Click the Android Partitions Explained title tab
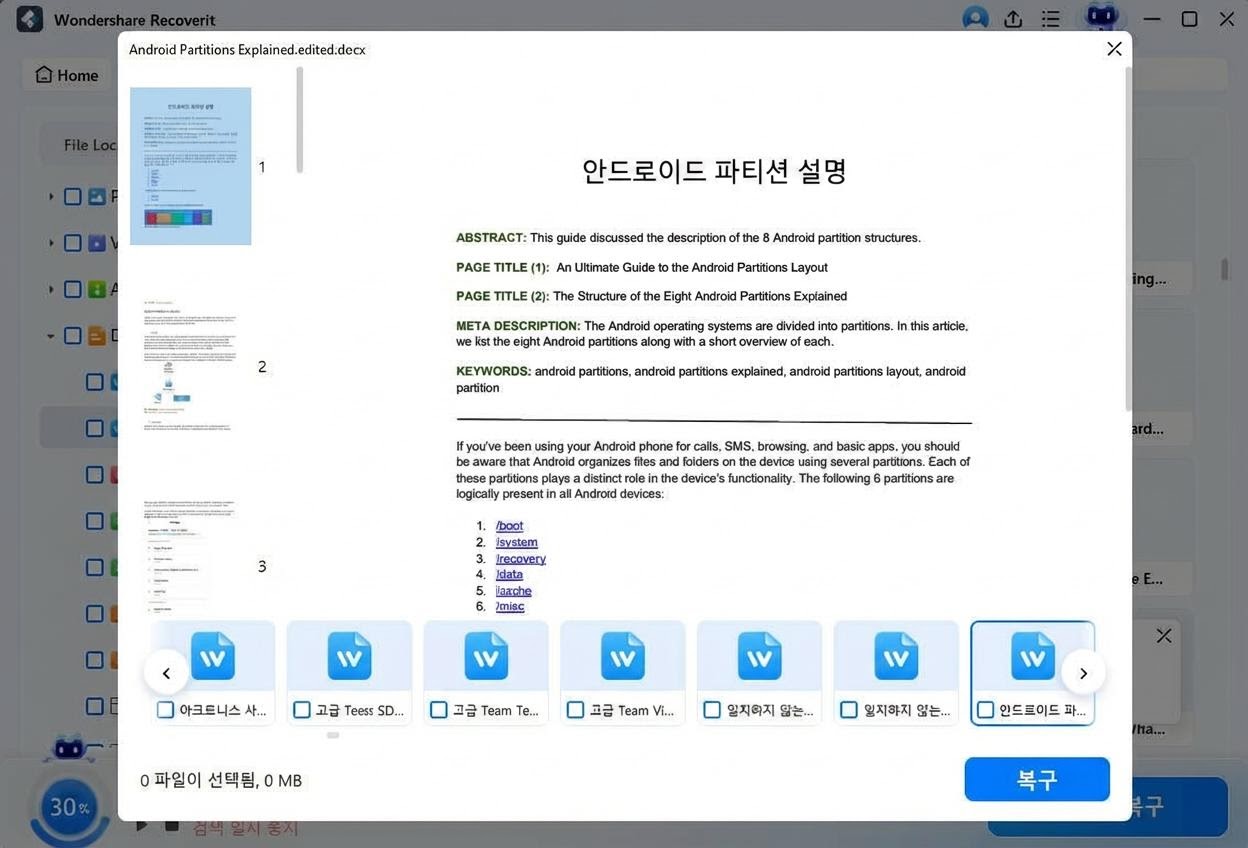Viewport: 1248px width, 848px height. click(x=247, y=49)
